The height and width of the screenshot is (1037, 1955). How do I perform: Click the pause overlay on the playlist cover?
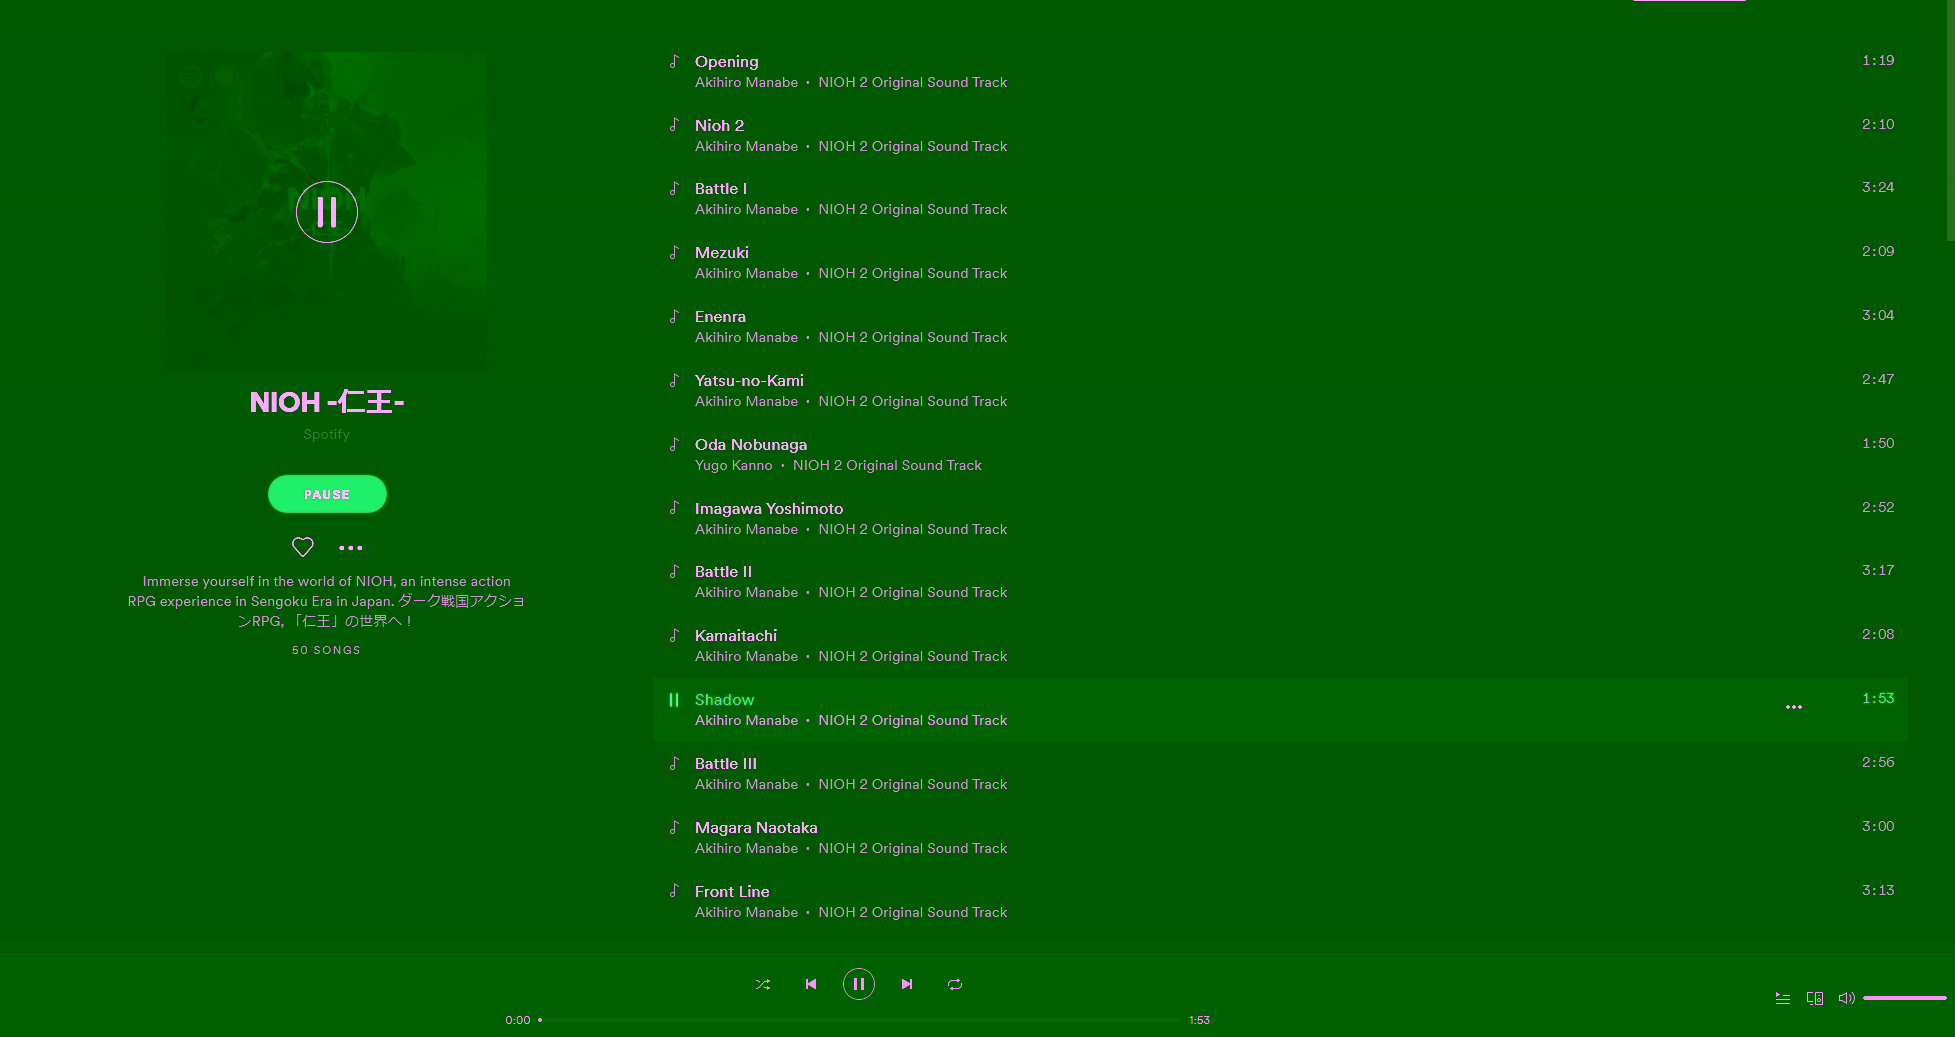[x=327, y=212]
